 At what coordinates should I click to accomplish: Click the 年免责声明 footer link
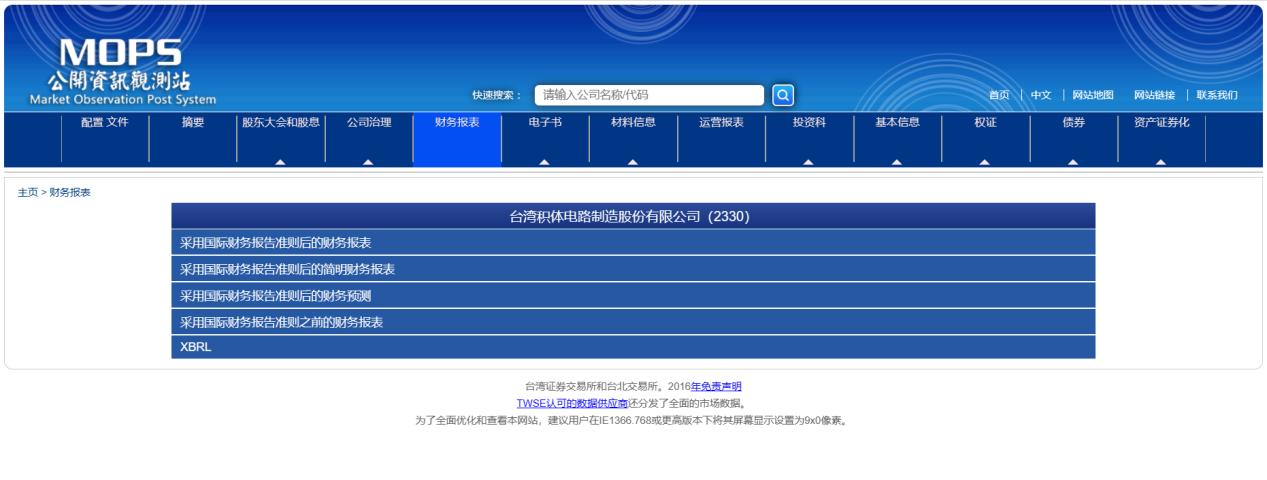coord(716,386)
